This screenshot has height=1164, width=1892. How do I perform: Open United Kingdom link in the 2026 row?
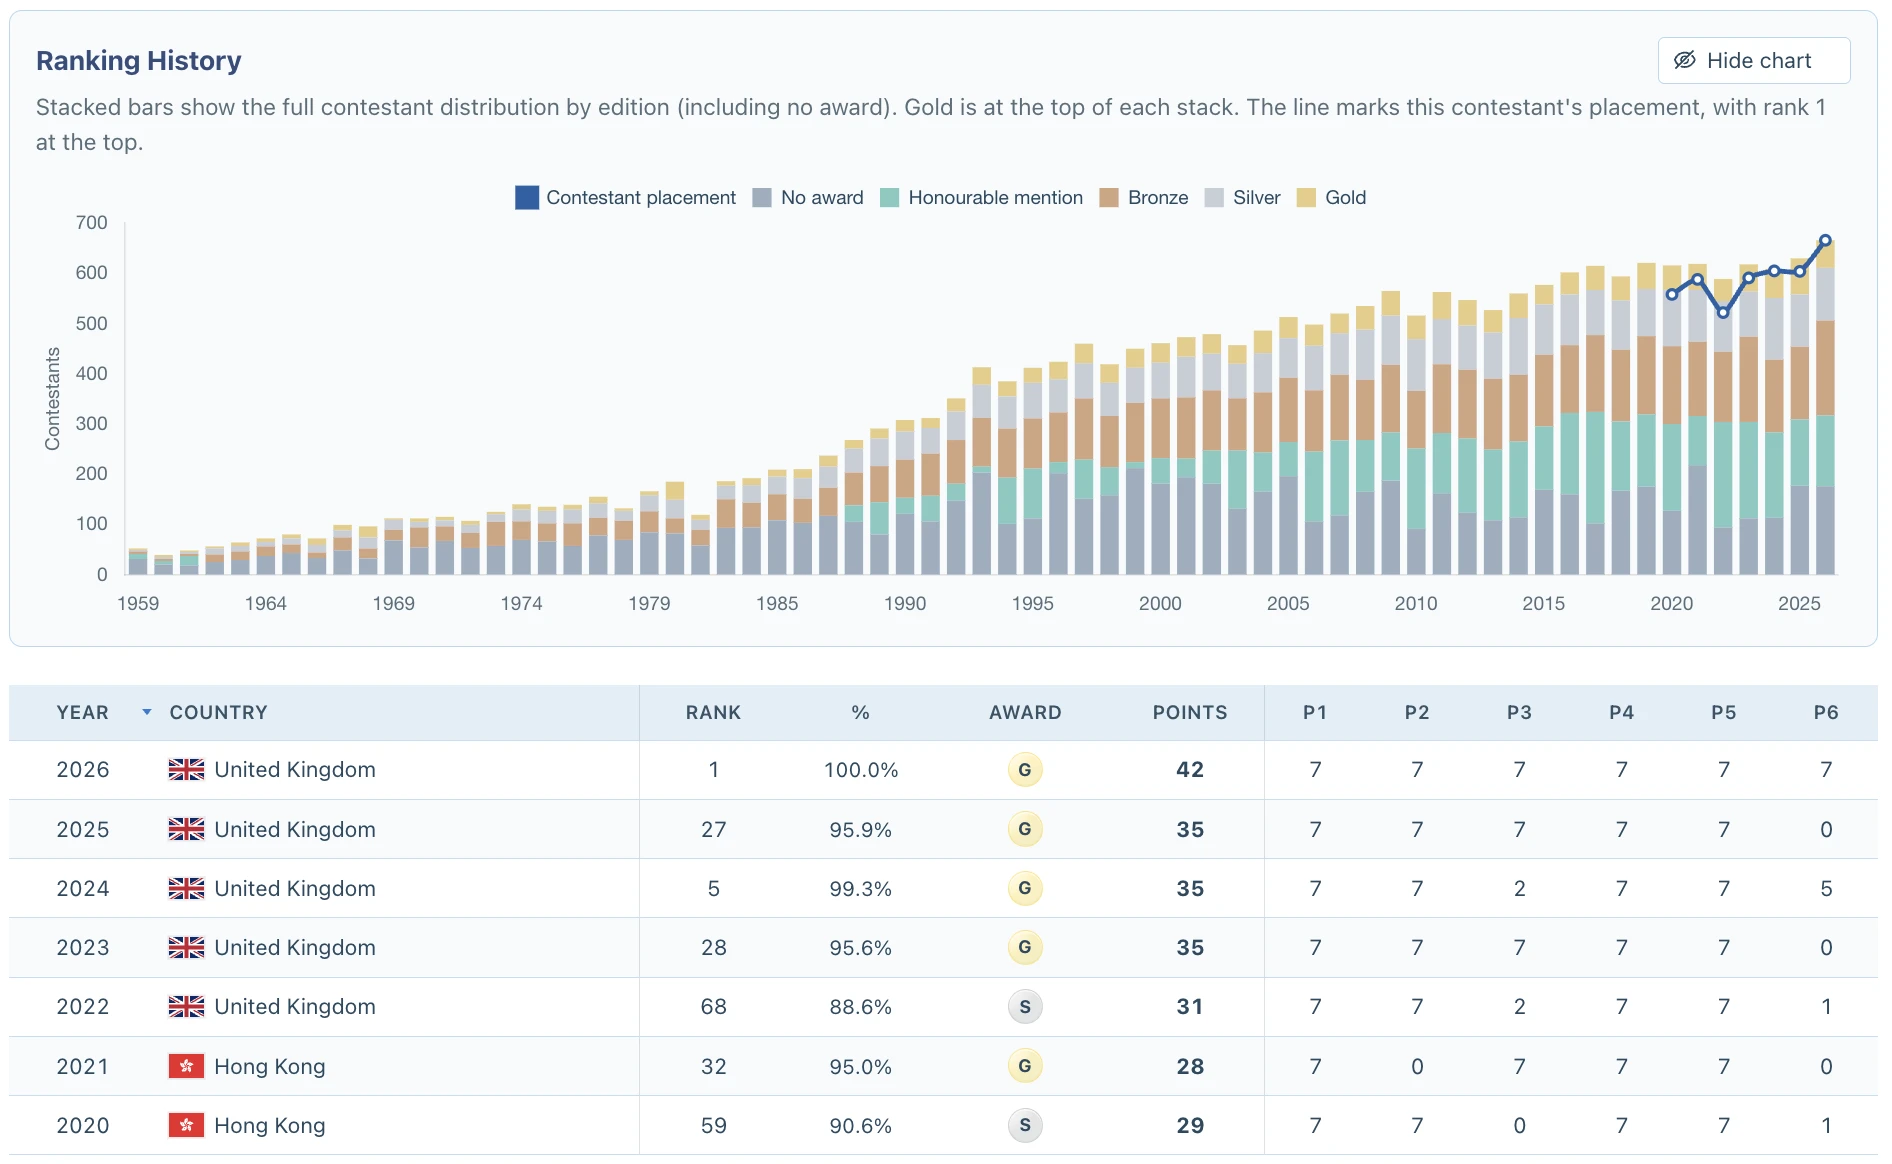click(x=295, y=769)
